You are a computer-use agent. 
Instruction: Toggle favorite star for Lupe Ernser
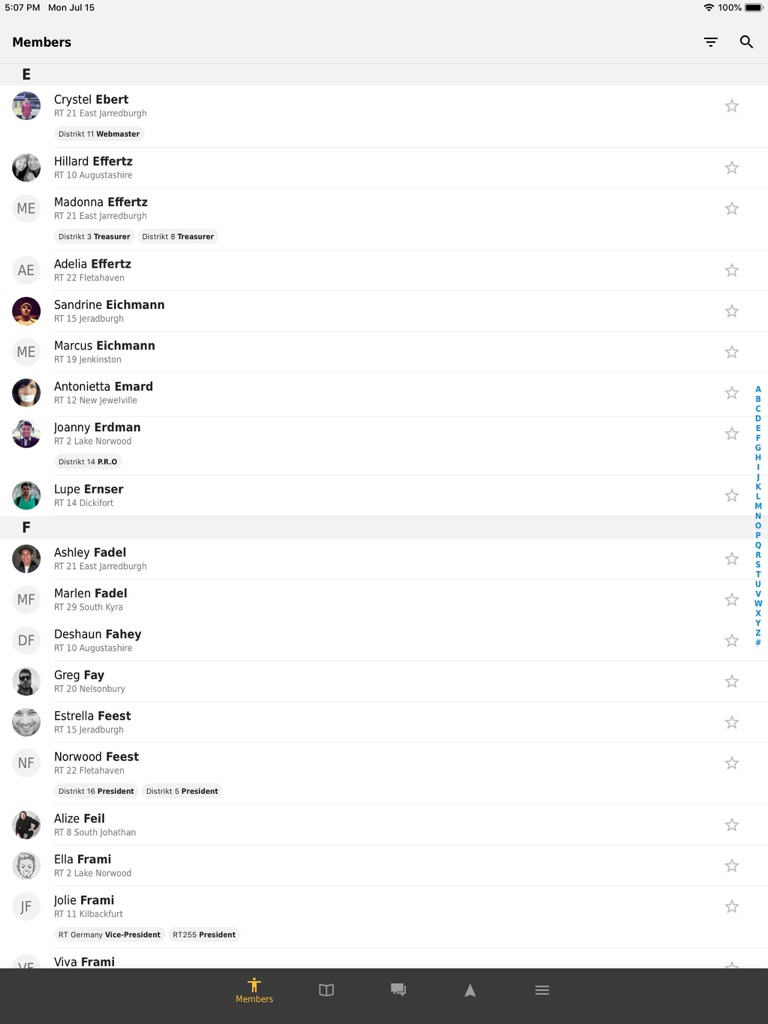pos(731,496)
